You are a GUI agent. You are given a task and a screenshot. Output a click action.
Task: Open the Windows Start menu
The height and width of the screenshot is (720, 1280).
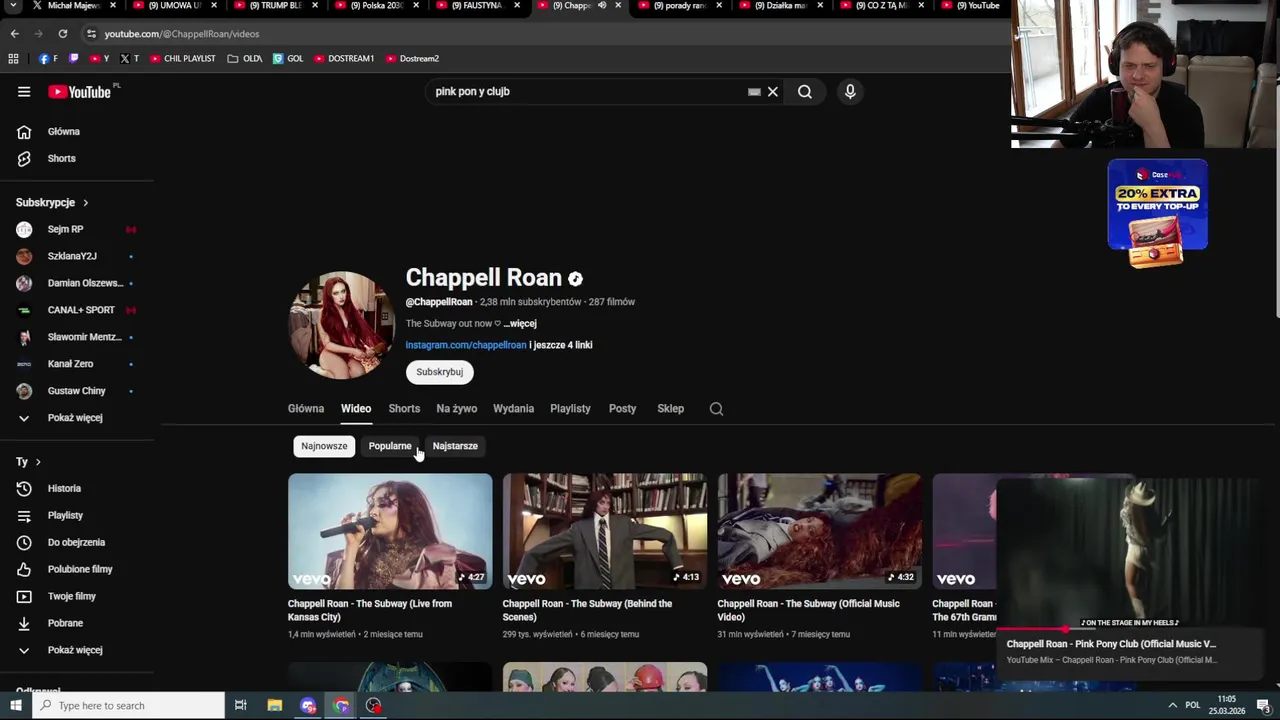(16, 706)
